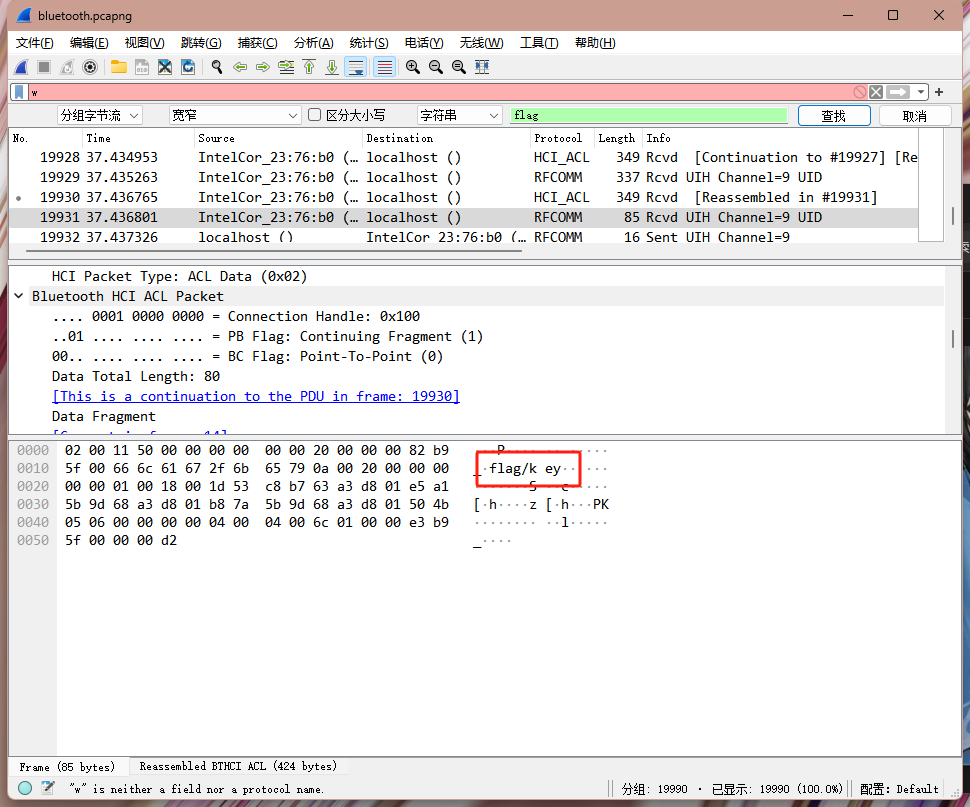Click the find packet magnifier icon

pyautogui.click(x=217, y=67)
